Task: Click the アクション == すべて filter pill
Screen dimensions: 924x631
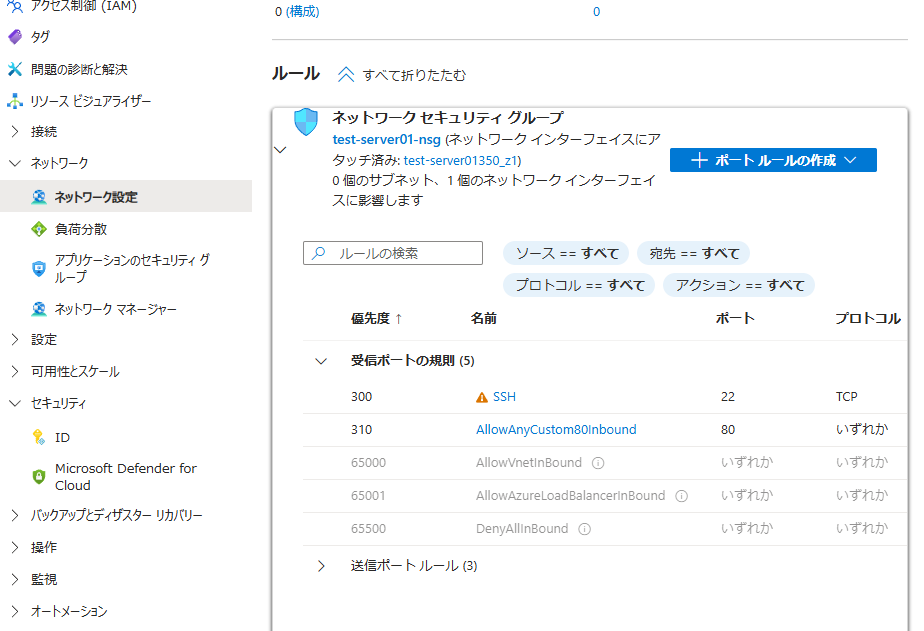Action: (x=739, y=285)
